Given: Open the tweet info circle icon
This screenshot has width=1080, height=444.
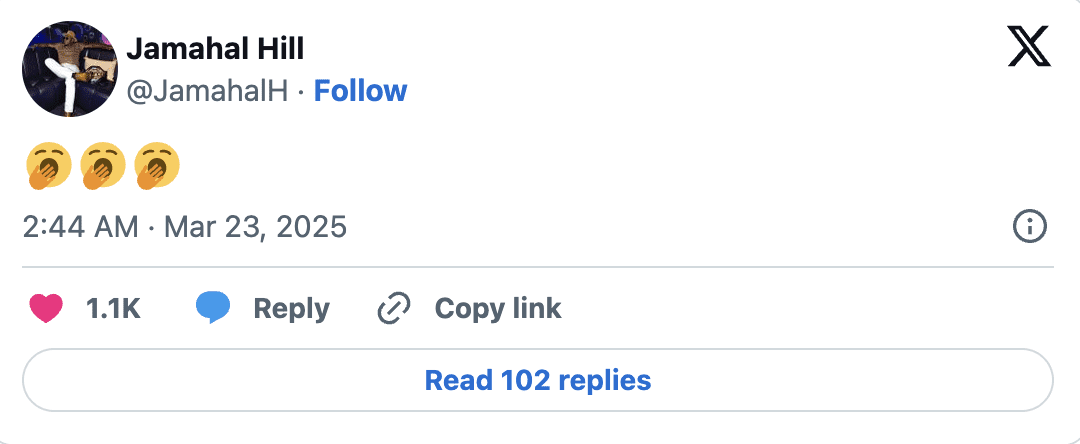Looking at the screenshot, I should point(1030,226).
